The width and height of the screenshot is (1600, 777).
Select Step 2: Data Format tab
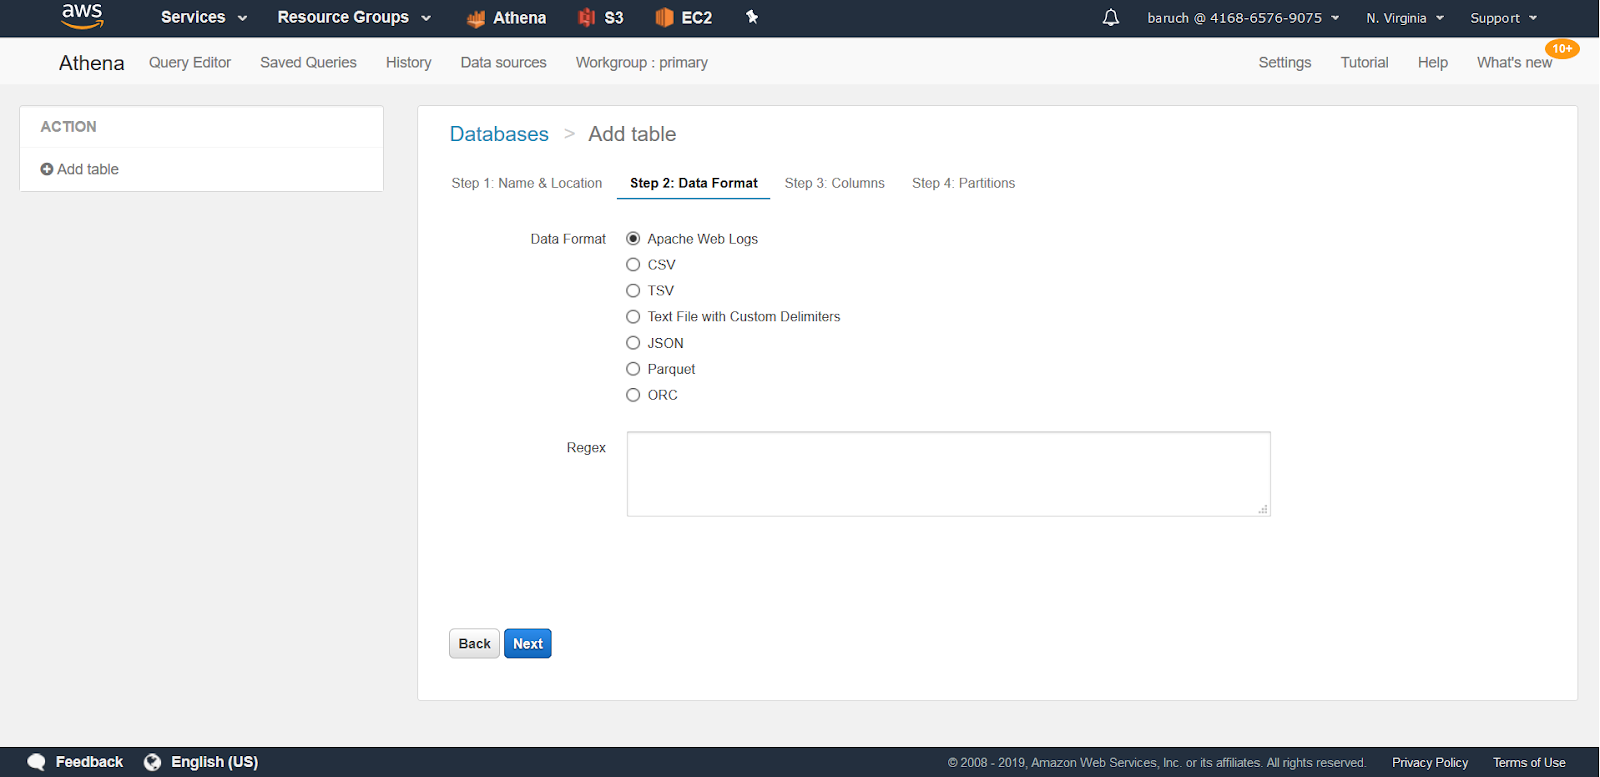(694, 183)
